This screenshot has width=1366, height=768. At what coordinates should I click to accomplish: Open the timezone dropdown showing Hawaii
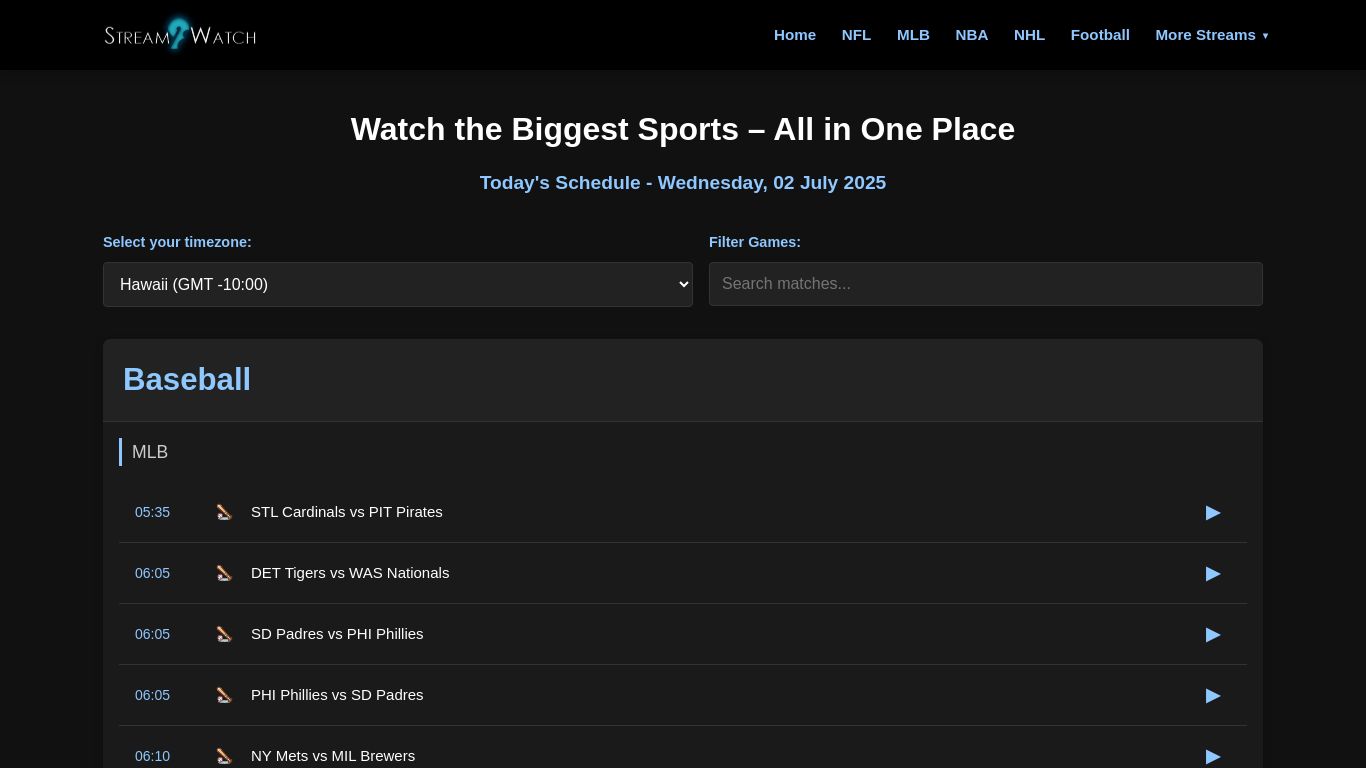coord(398,284)
